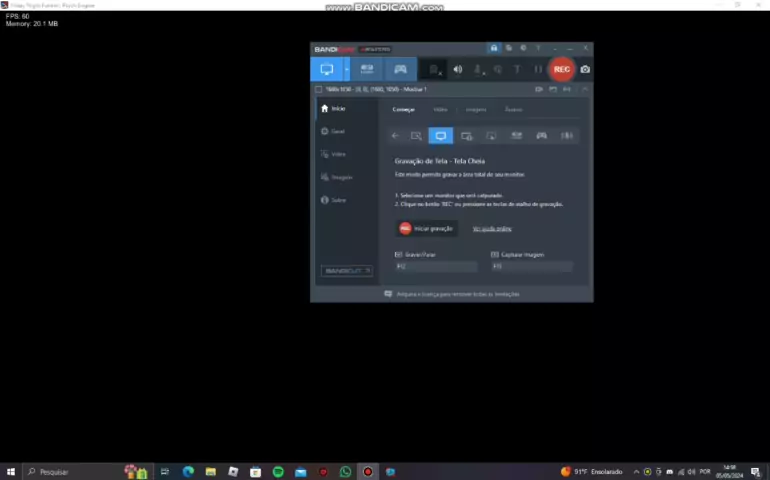
Task: Select the Começar tab
Action: 404,110
